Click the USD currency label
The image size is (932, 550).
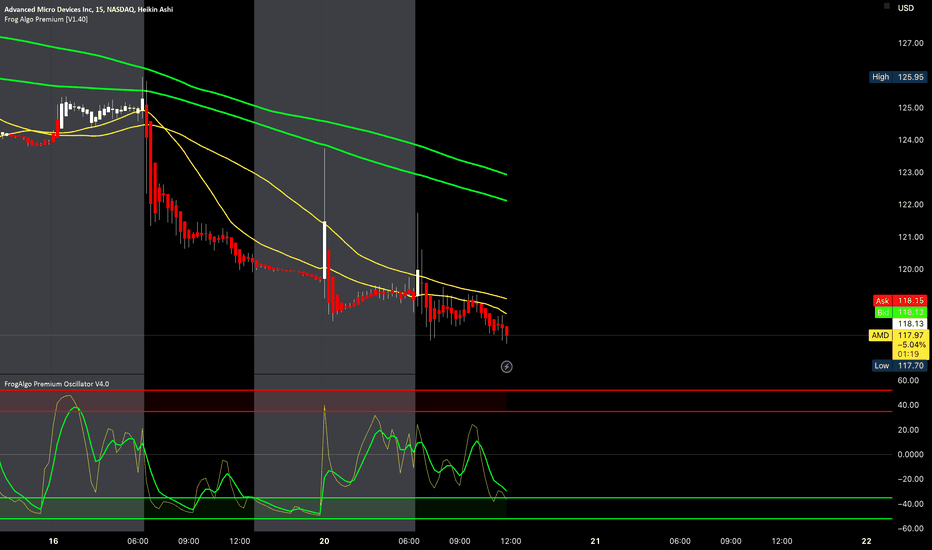click(905, 8)
